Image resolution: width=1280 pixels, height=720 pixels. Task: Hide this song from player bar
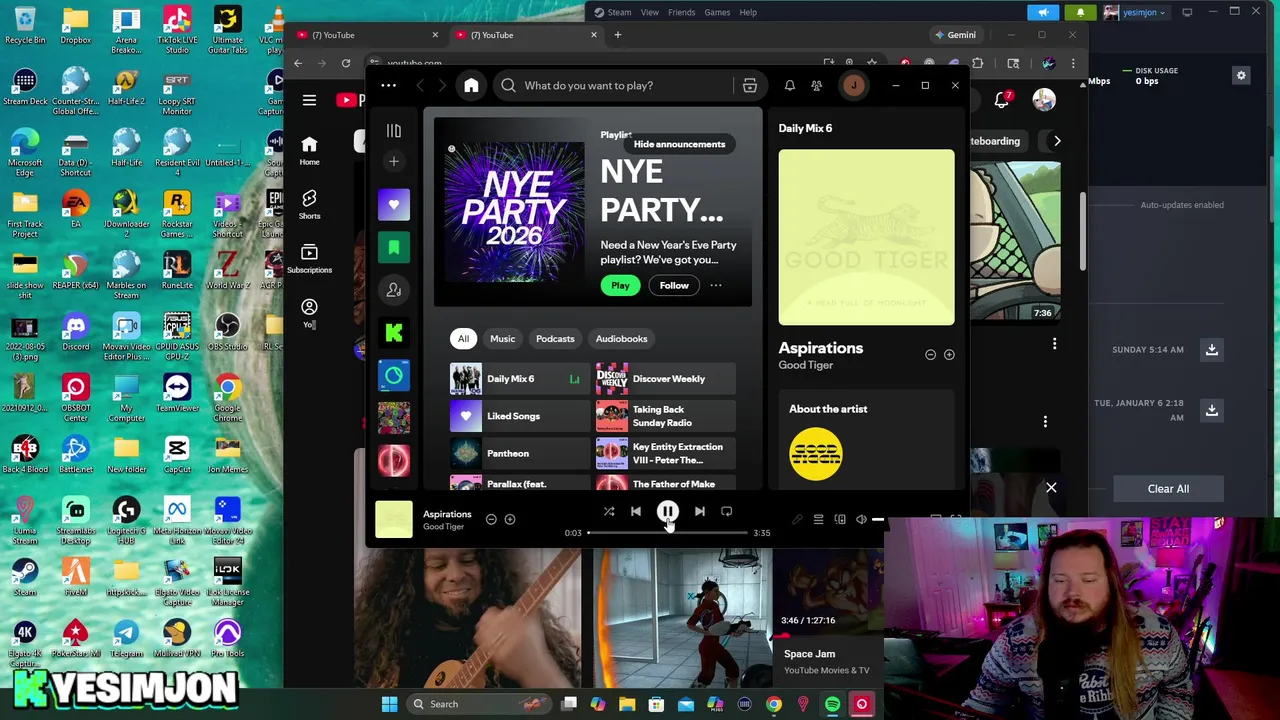pos(491,520)
